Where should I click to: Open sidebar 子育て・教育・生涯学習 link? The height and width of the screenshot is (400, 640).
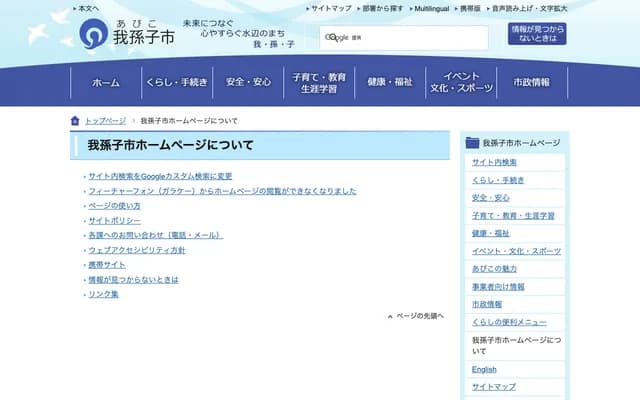tap(513, 216)
